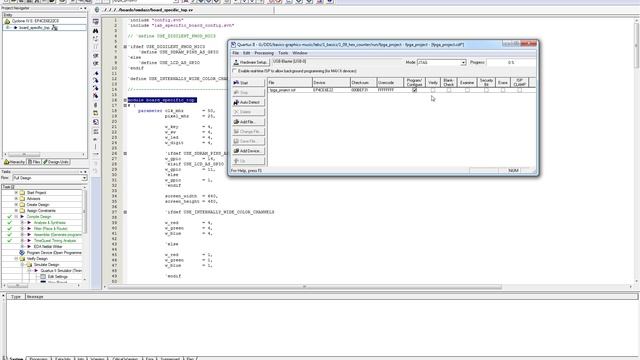Viewport: 640px width, 360px height.
Task: Switch to the Design Units tab
Action: 56,162
